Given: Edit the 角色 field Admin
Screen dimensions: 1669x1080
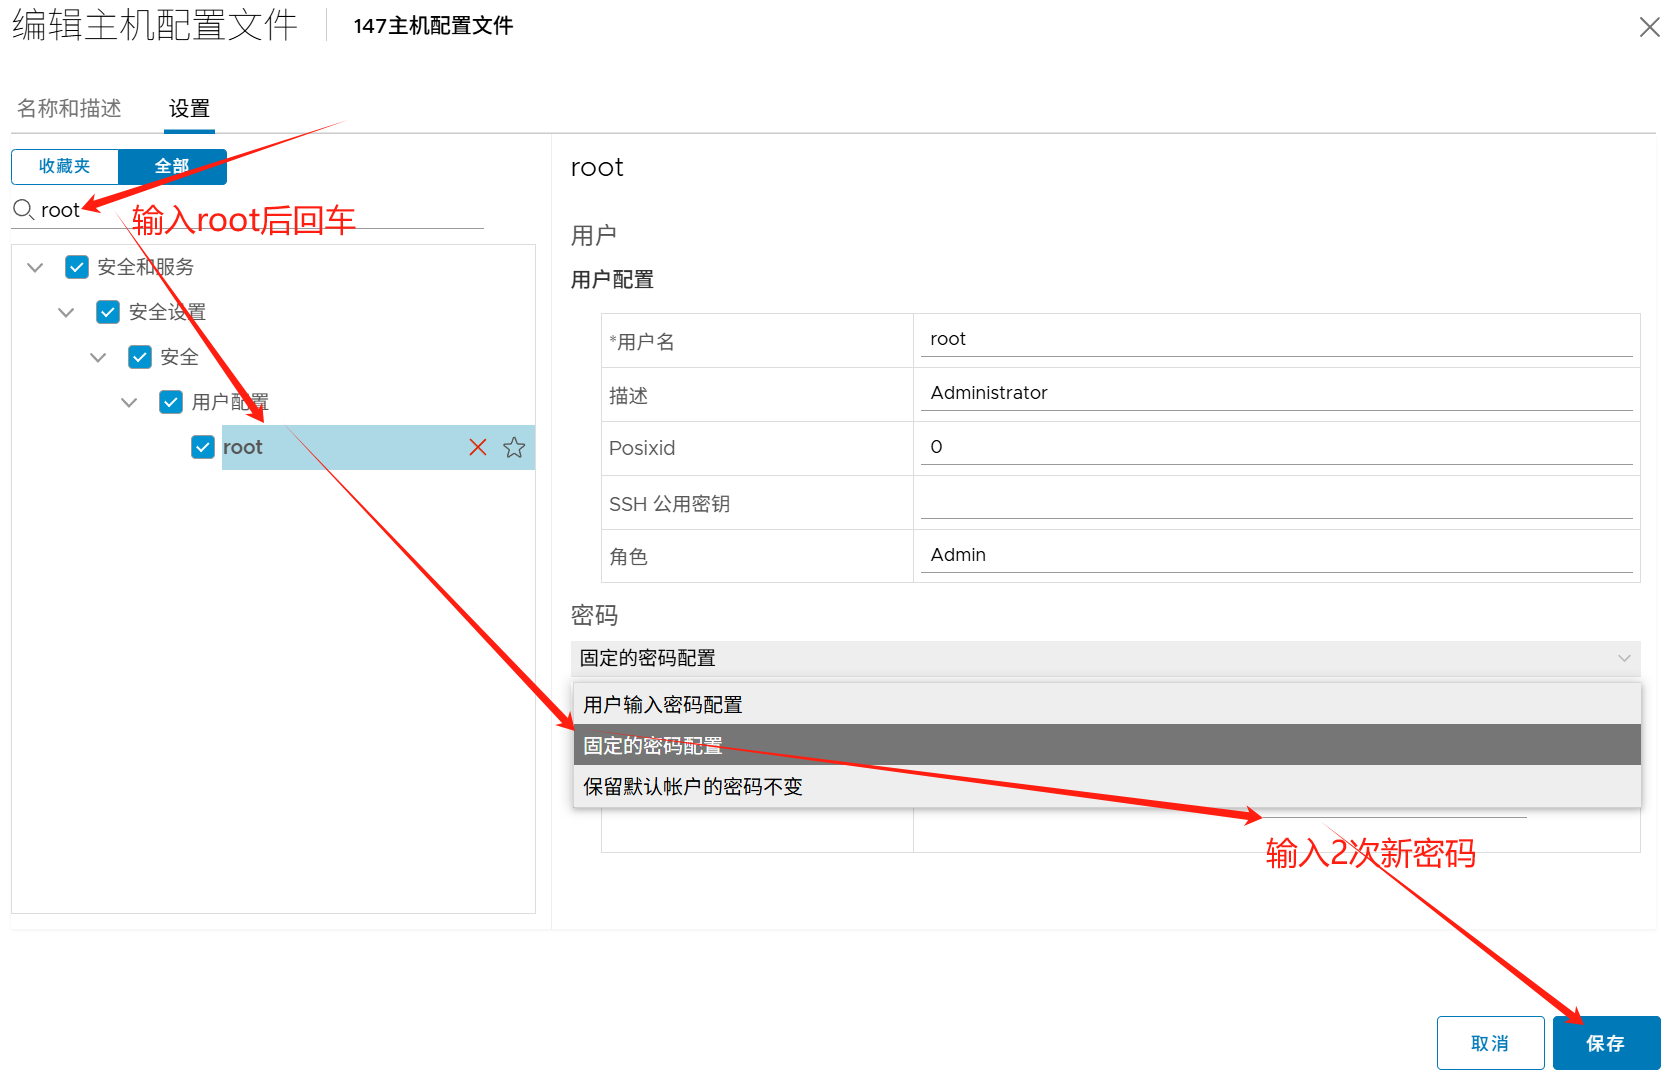Looking at the screenshot, I should click(x=1276, y=555).
